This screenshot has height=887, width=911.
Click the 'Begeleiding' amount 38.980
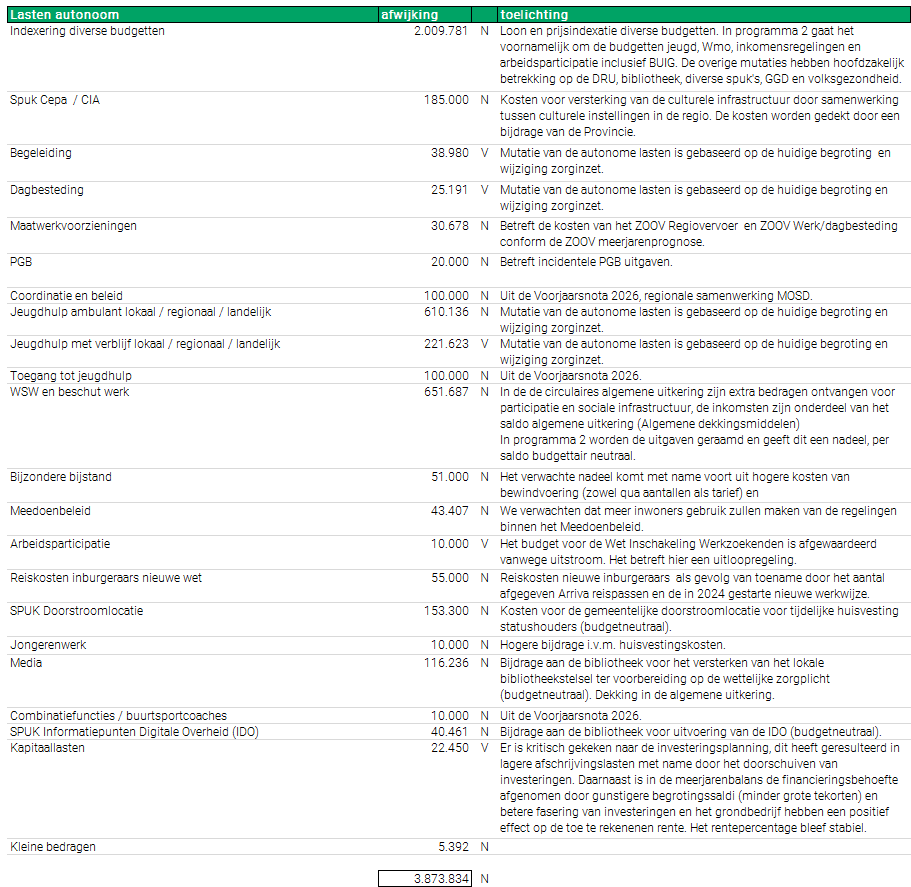(449, 154)
